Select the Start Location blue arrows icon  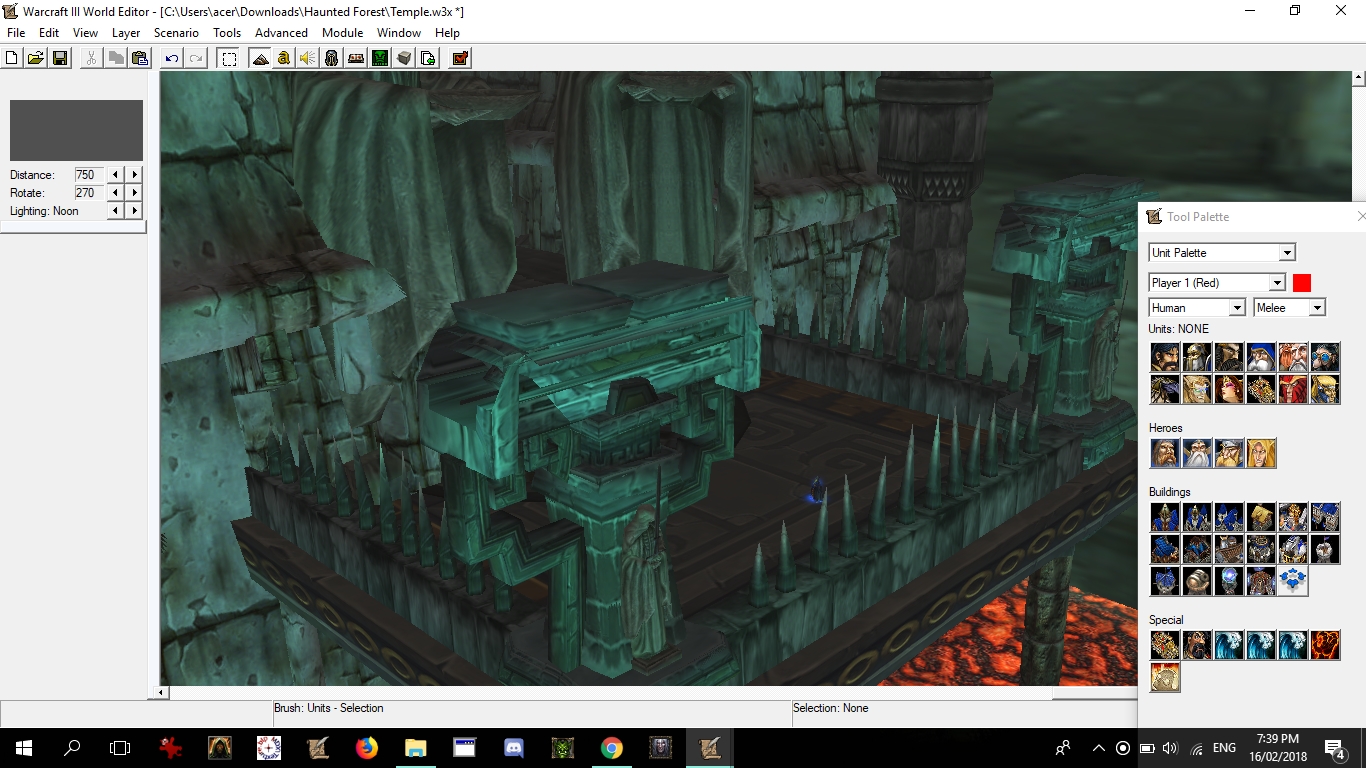tap(1293, 581)
